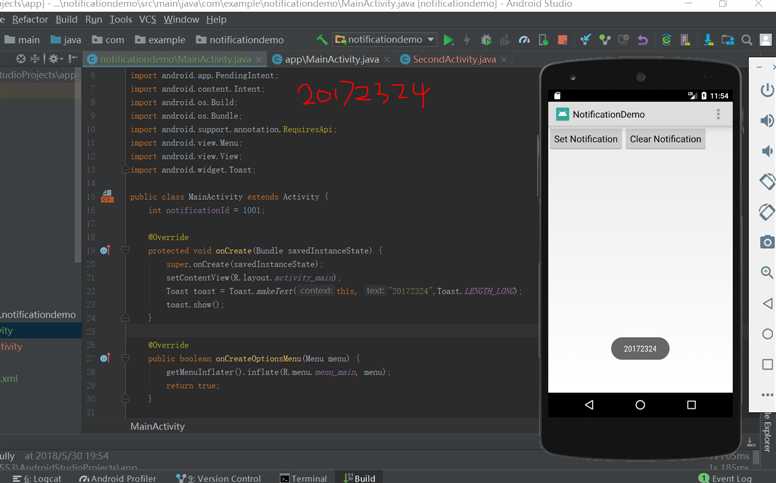Select notificationdemo\MainActivity.java editor tab

coord(176,59)
